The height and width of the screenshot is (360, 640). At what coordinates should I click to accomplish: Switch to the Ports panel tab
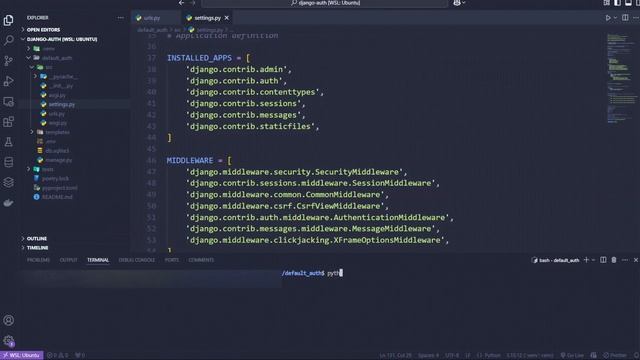click(172, 260)
